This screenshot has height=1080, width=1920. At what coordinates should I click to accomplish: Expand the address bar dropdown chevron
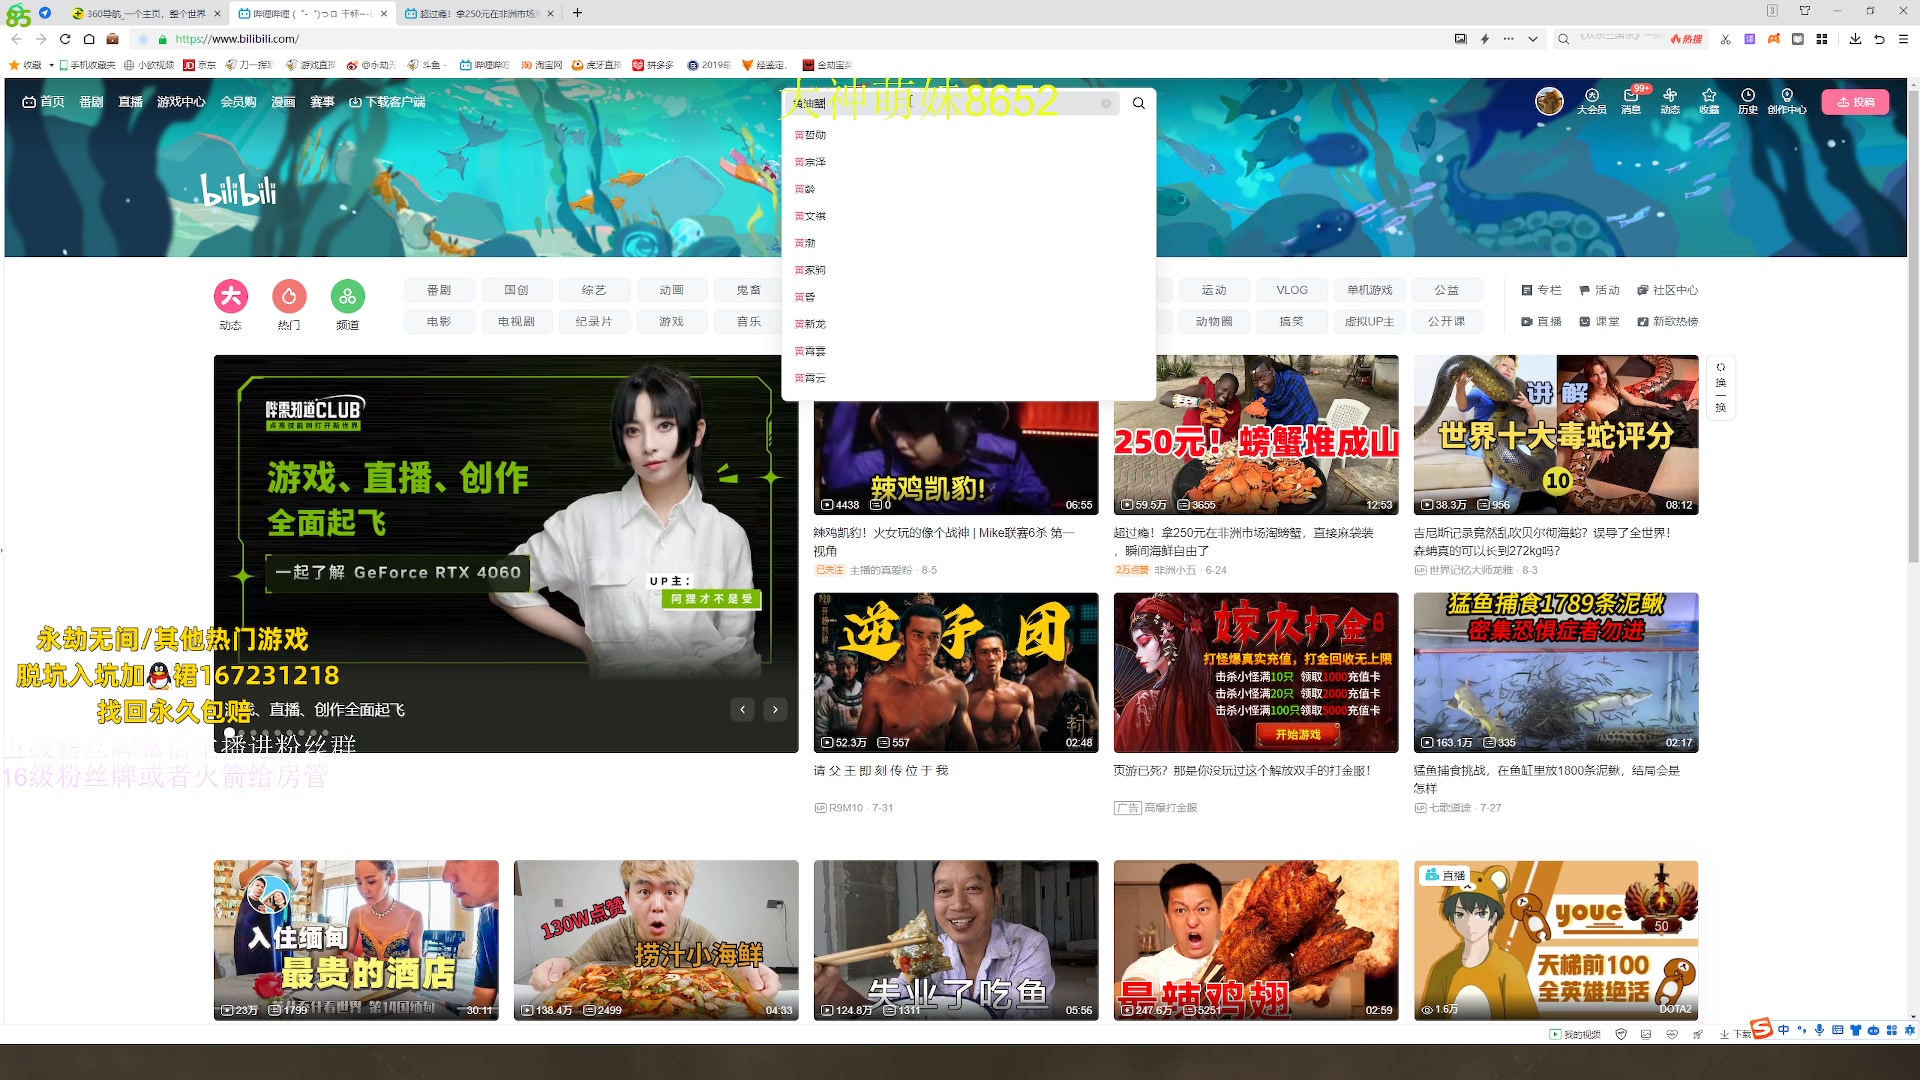click(x=1532, y=39)
